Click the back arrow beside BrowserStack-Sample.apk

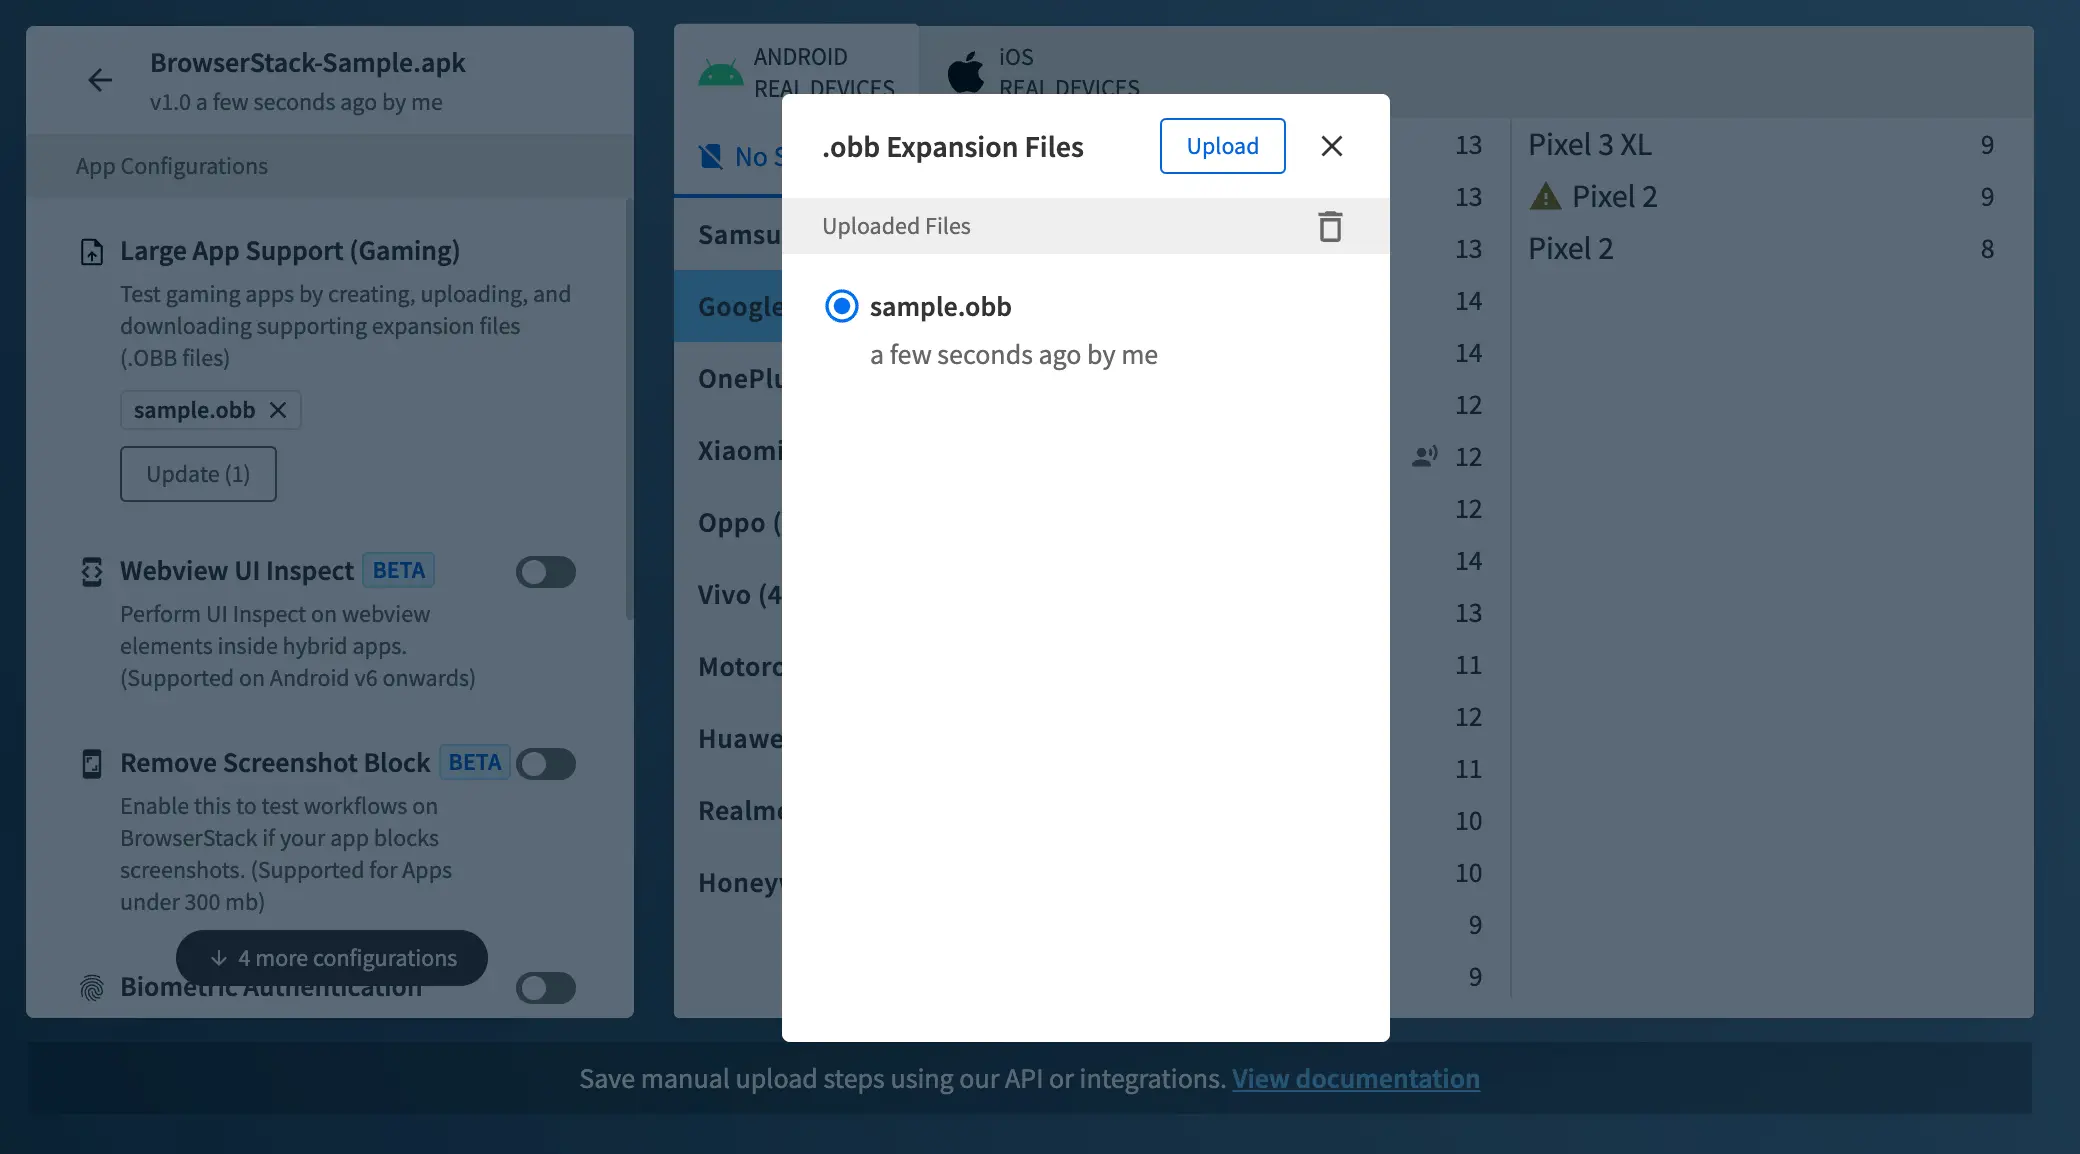99,80
